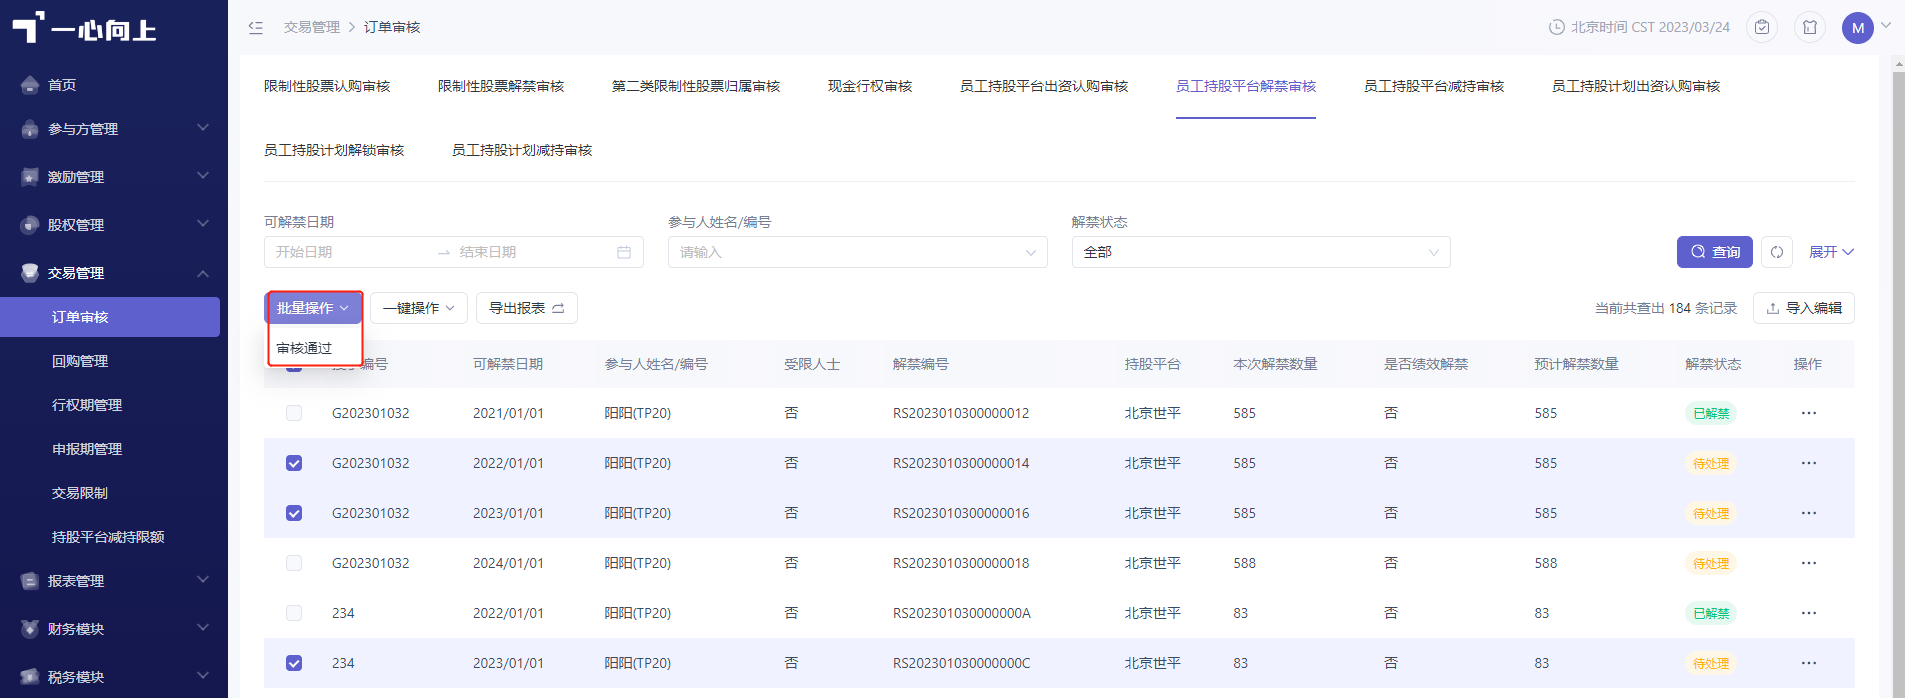Open the user avatar M menu
This screenshot has width=1905, height=698.
click(1858, 27)
